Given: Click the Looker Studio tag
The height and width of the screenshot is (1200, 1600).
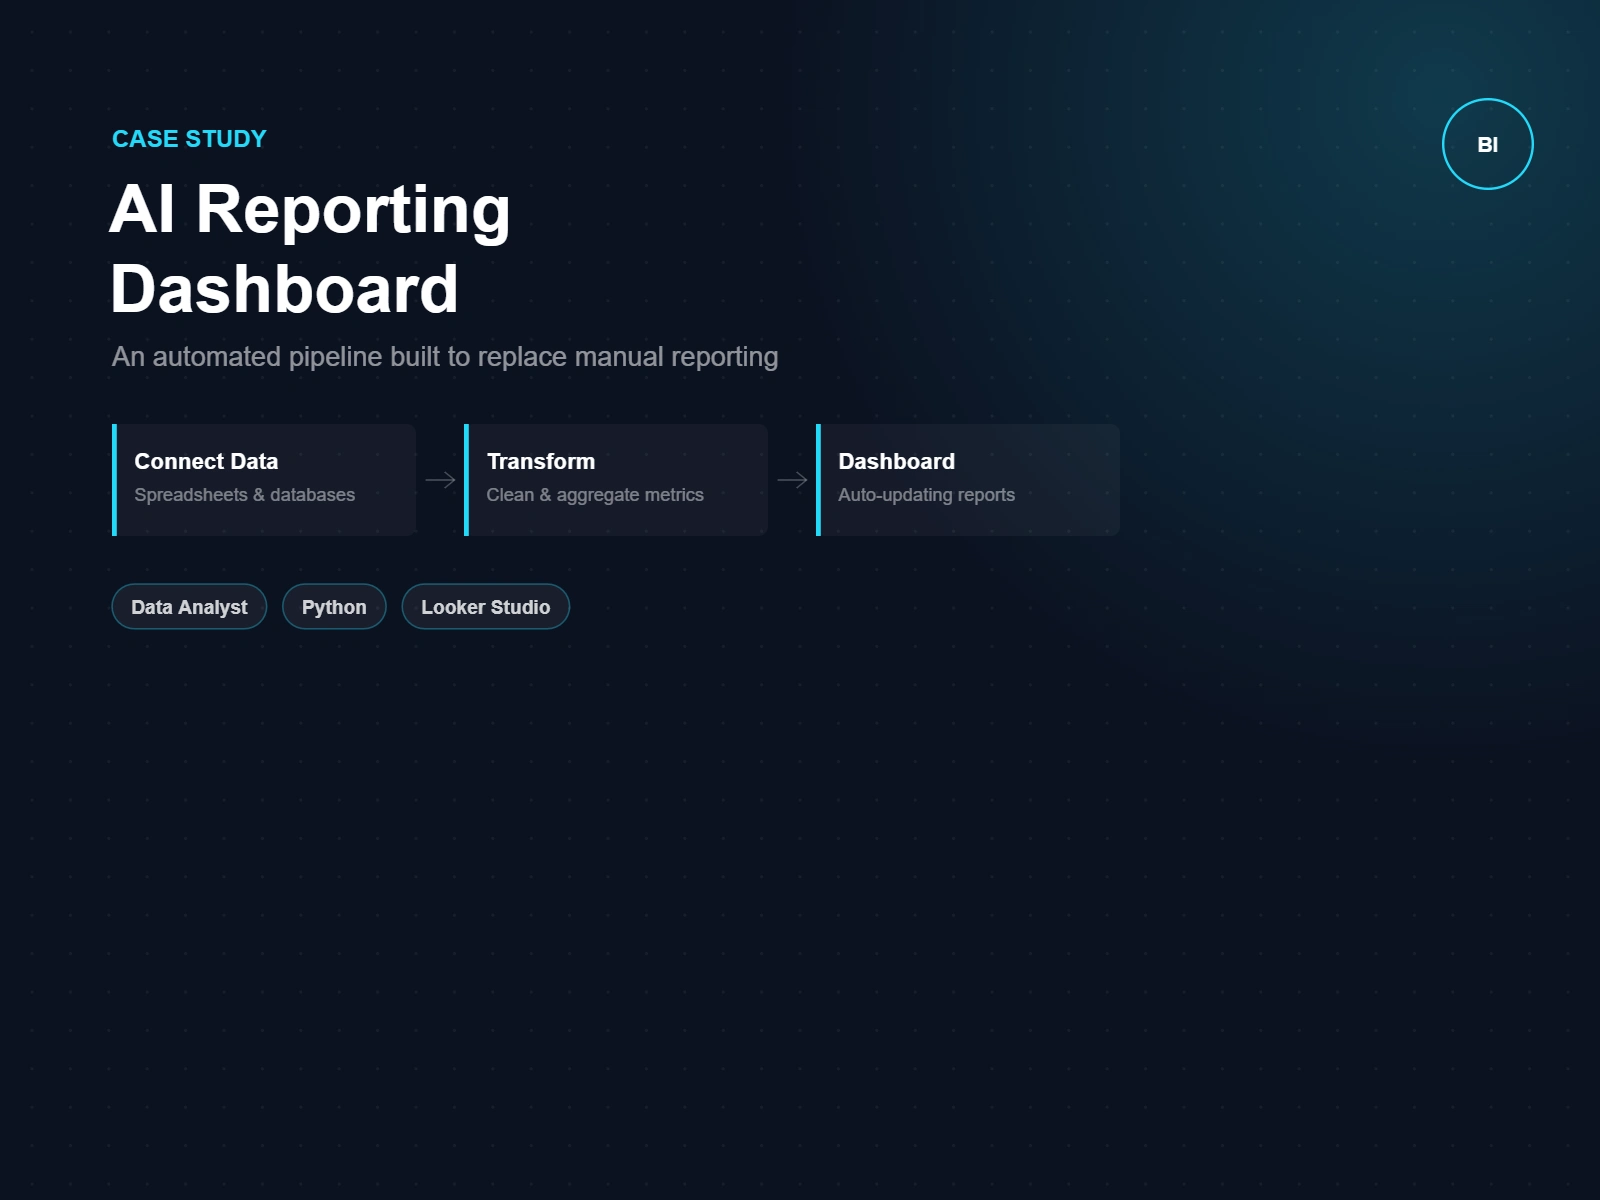Looking at the screenshot, I should [486, 607].
